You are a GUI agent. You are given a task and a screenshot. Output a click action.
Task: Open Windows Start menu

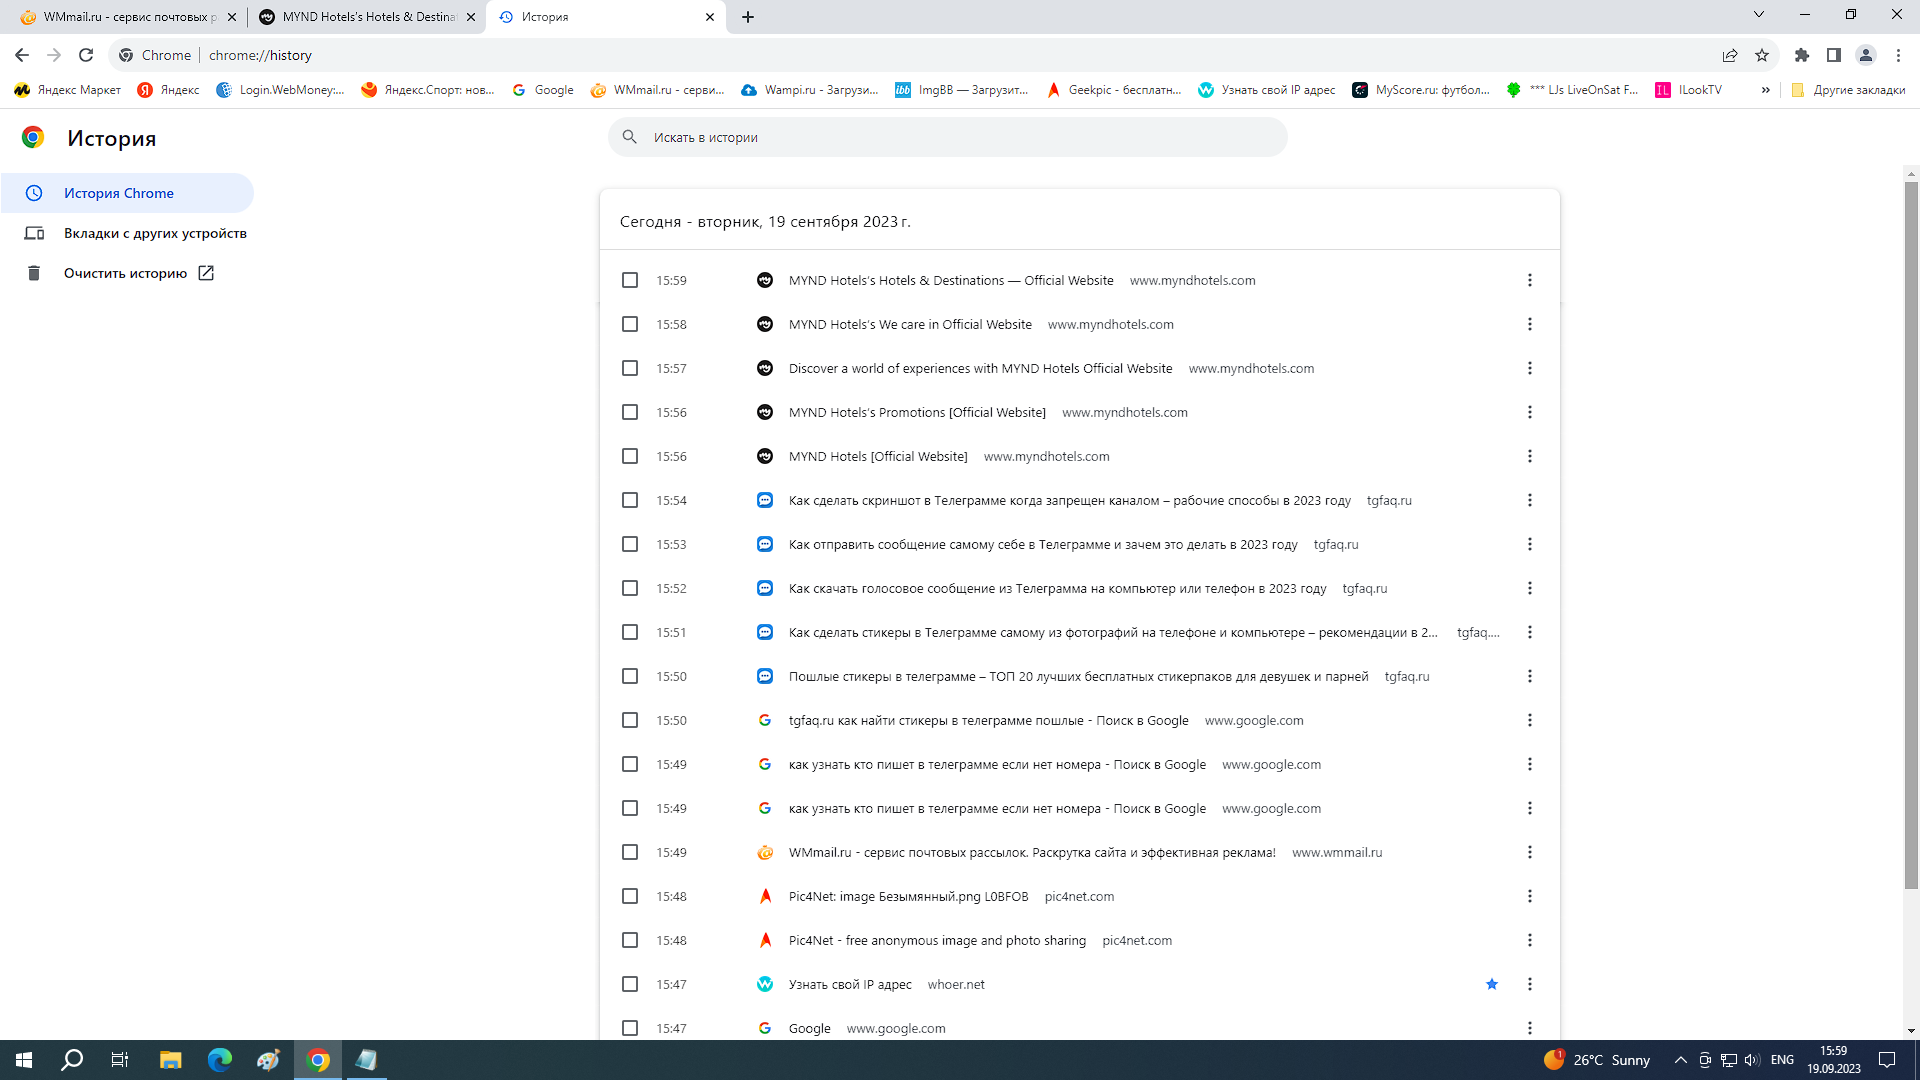[x=24, y=1060]
